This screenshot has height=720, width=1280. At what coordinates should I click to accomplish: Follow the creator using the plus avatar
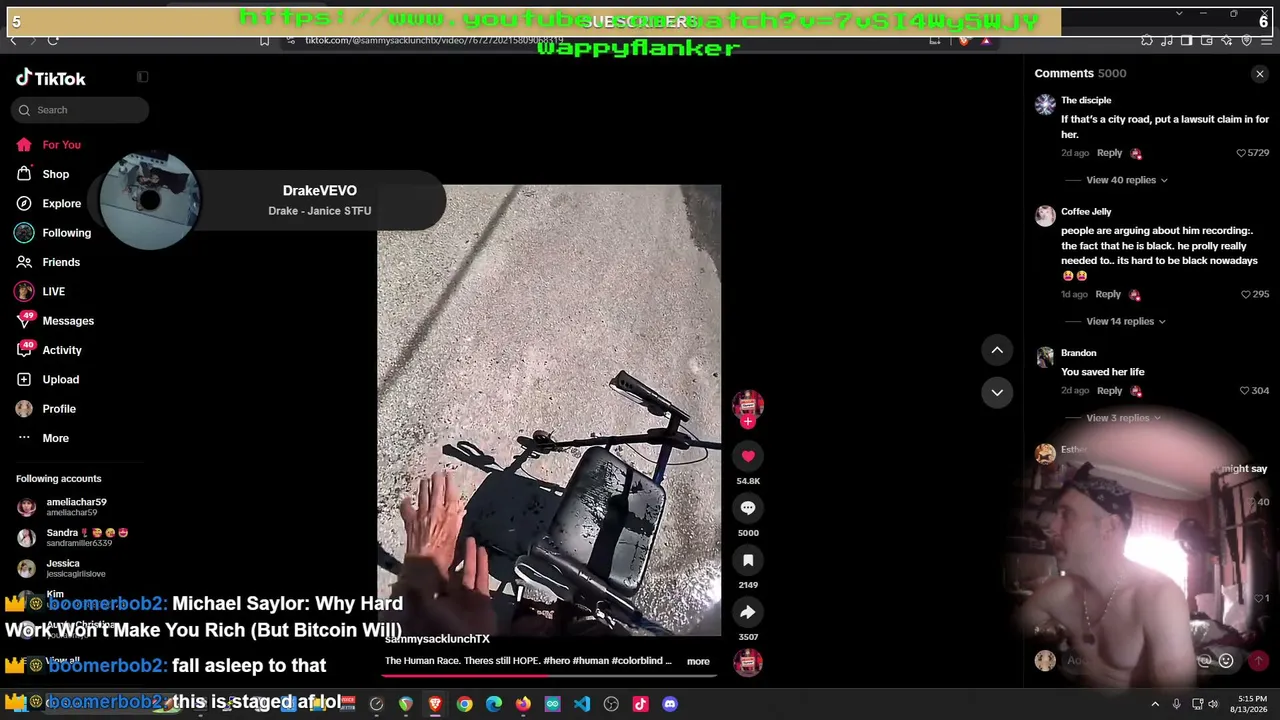[748, 421]
